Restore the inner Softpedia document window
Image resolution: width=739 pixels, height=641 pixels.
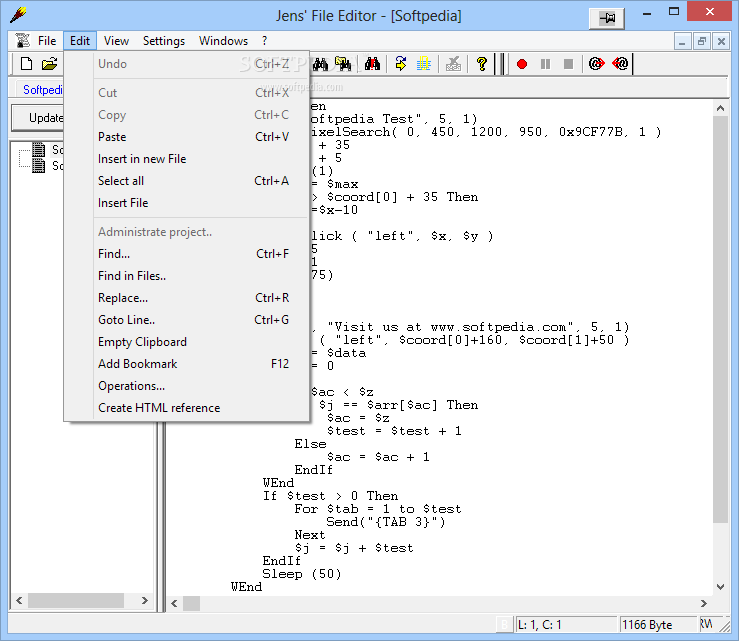[x=701, y=41]
